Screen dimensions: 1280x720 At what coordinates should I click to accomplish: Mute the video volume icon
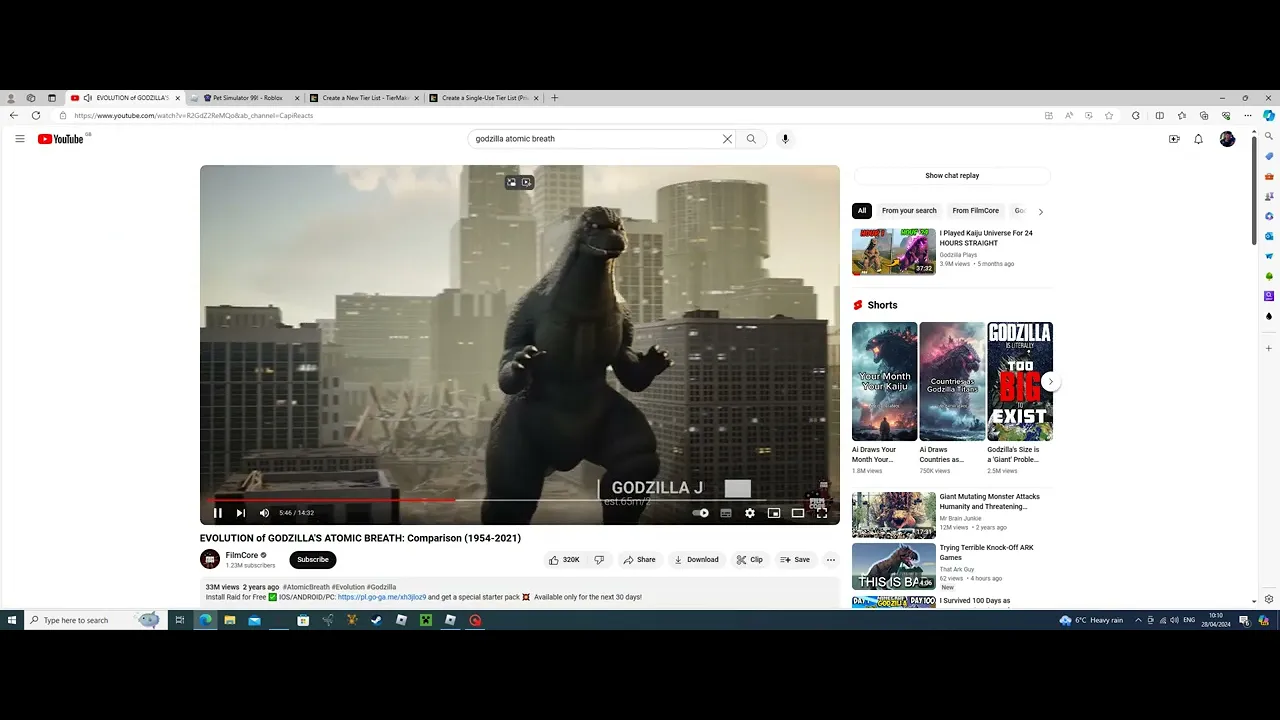pyautogui.click(x=264, y=513)
